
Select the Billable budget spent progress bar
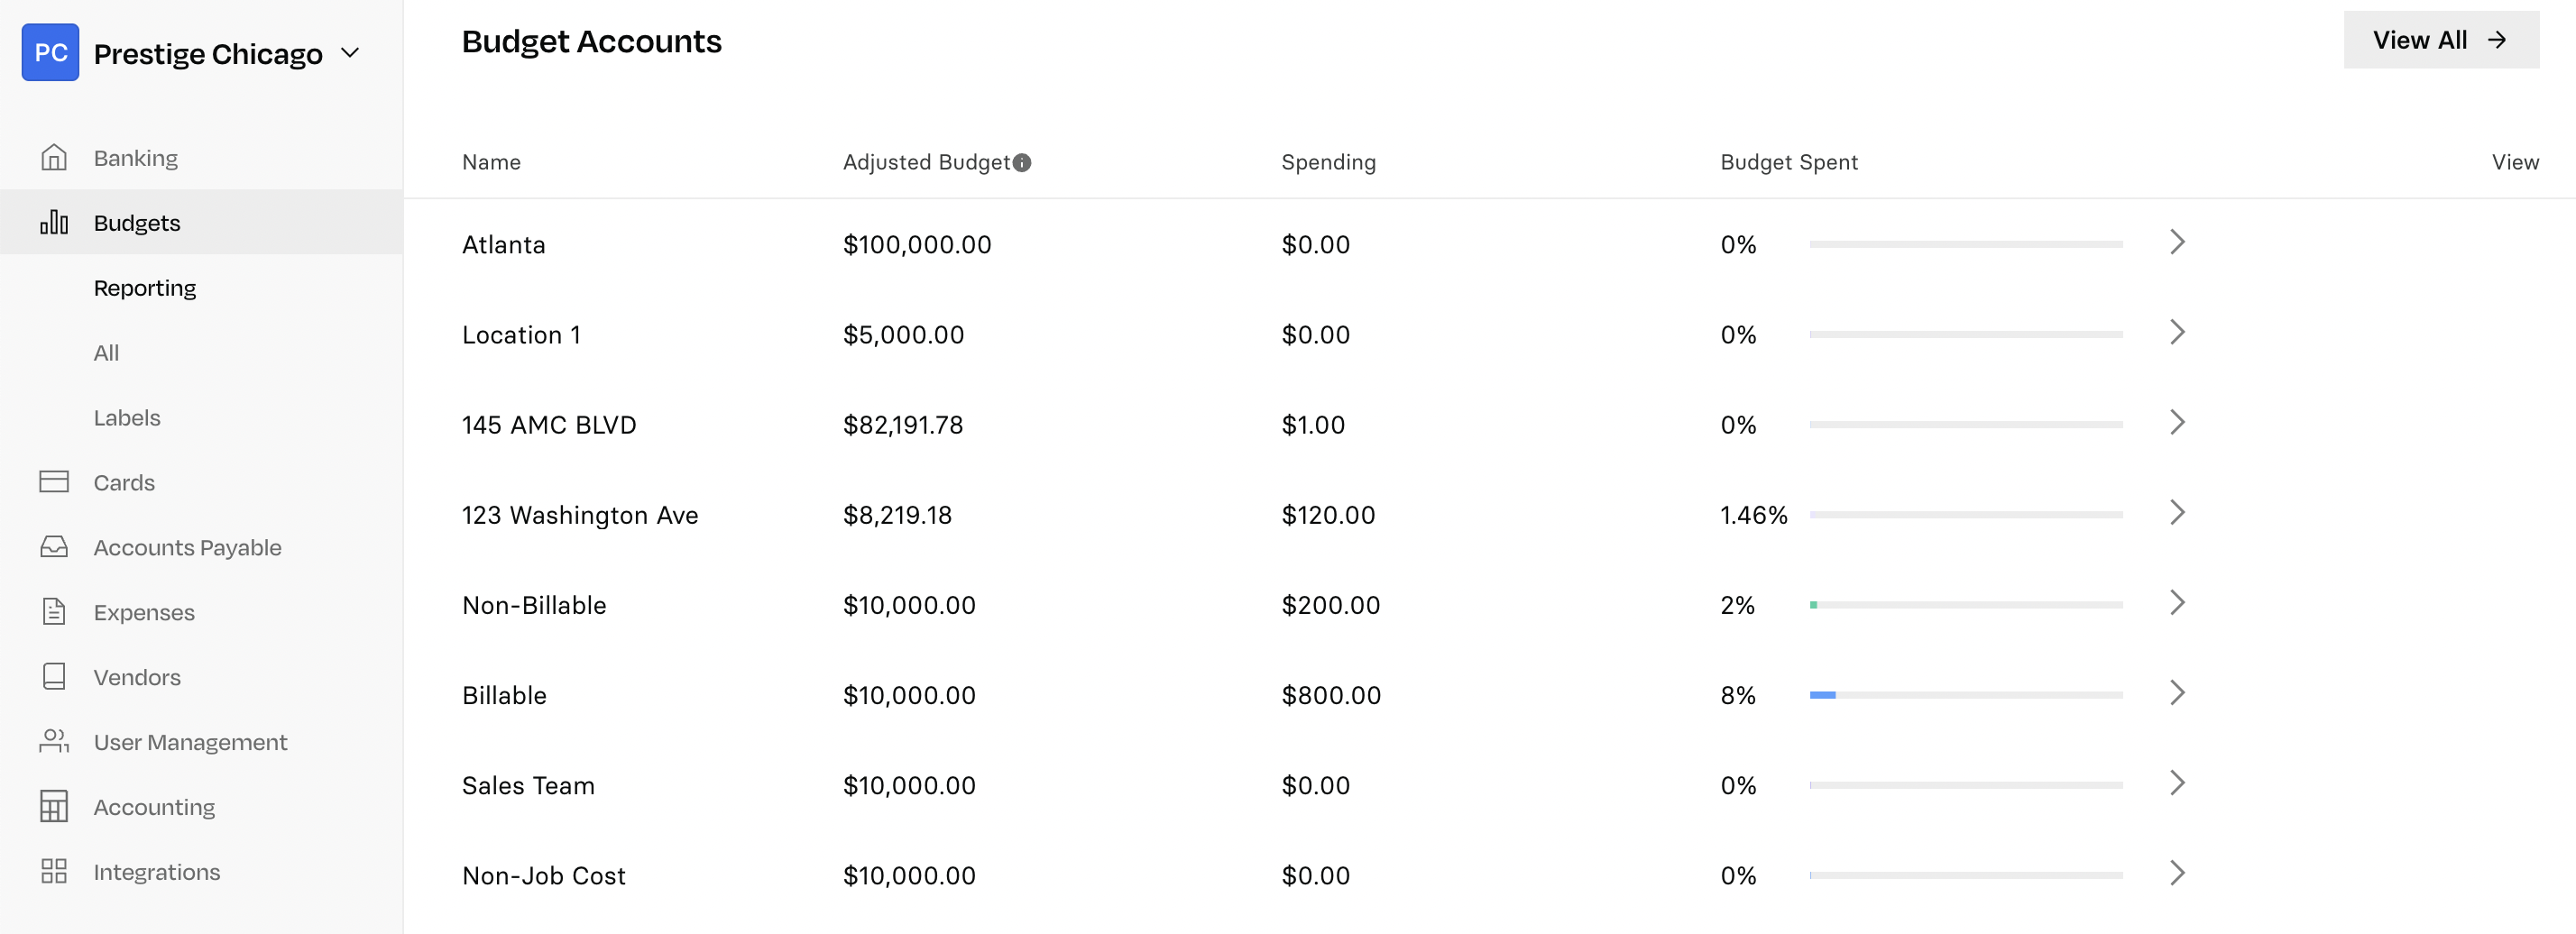[1966, 695]
